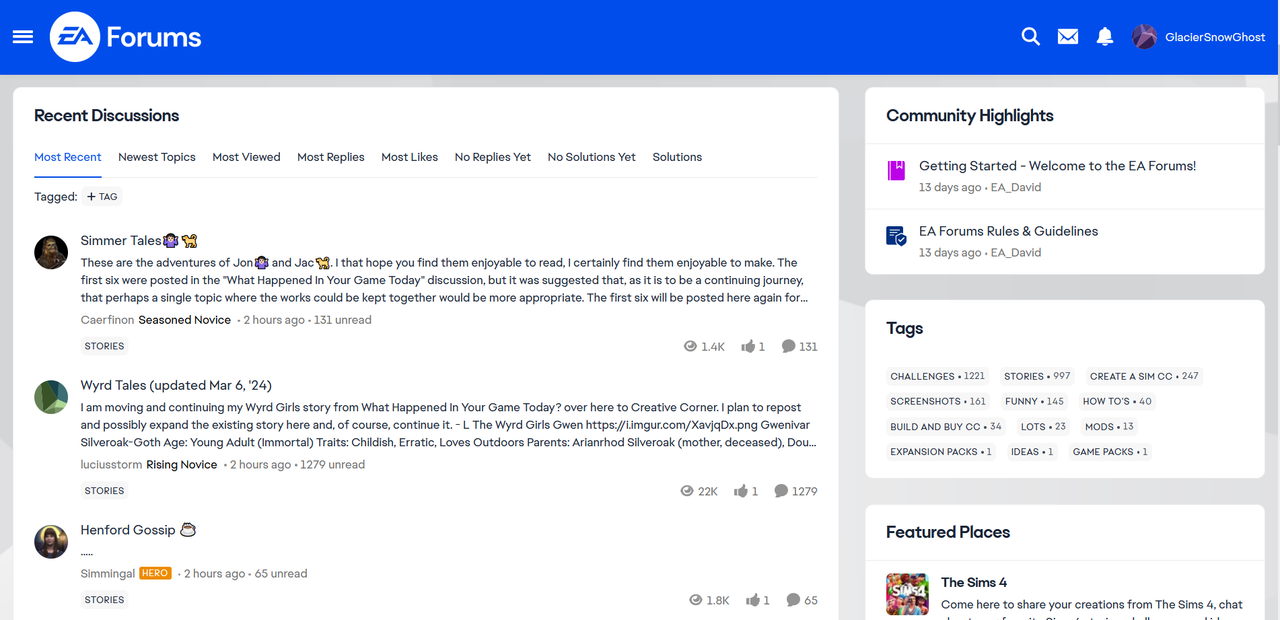Filter by the HOW TO'S tag
The width and height of the screenshot is (1280, 620).
pos(1117,401)
